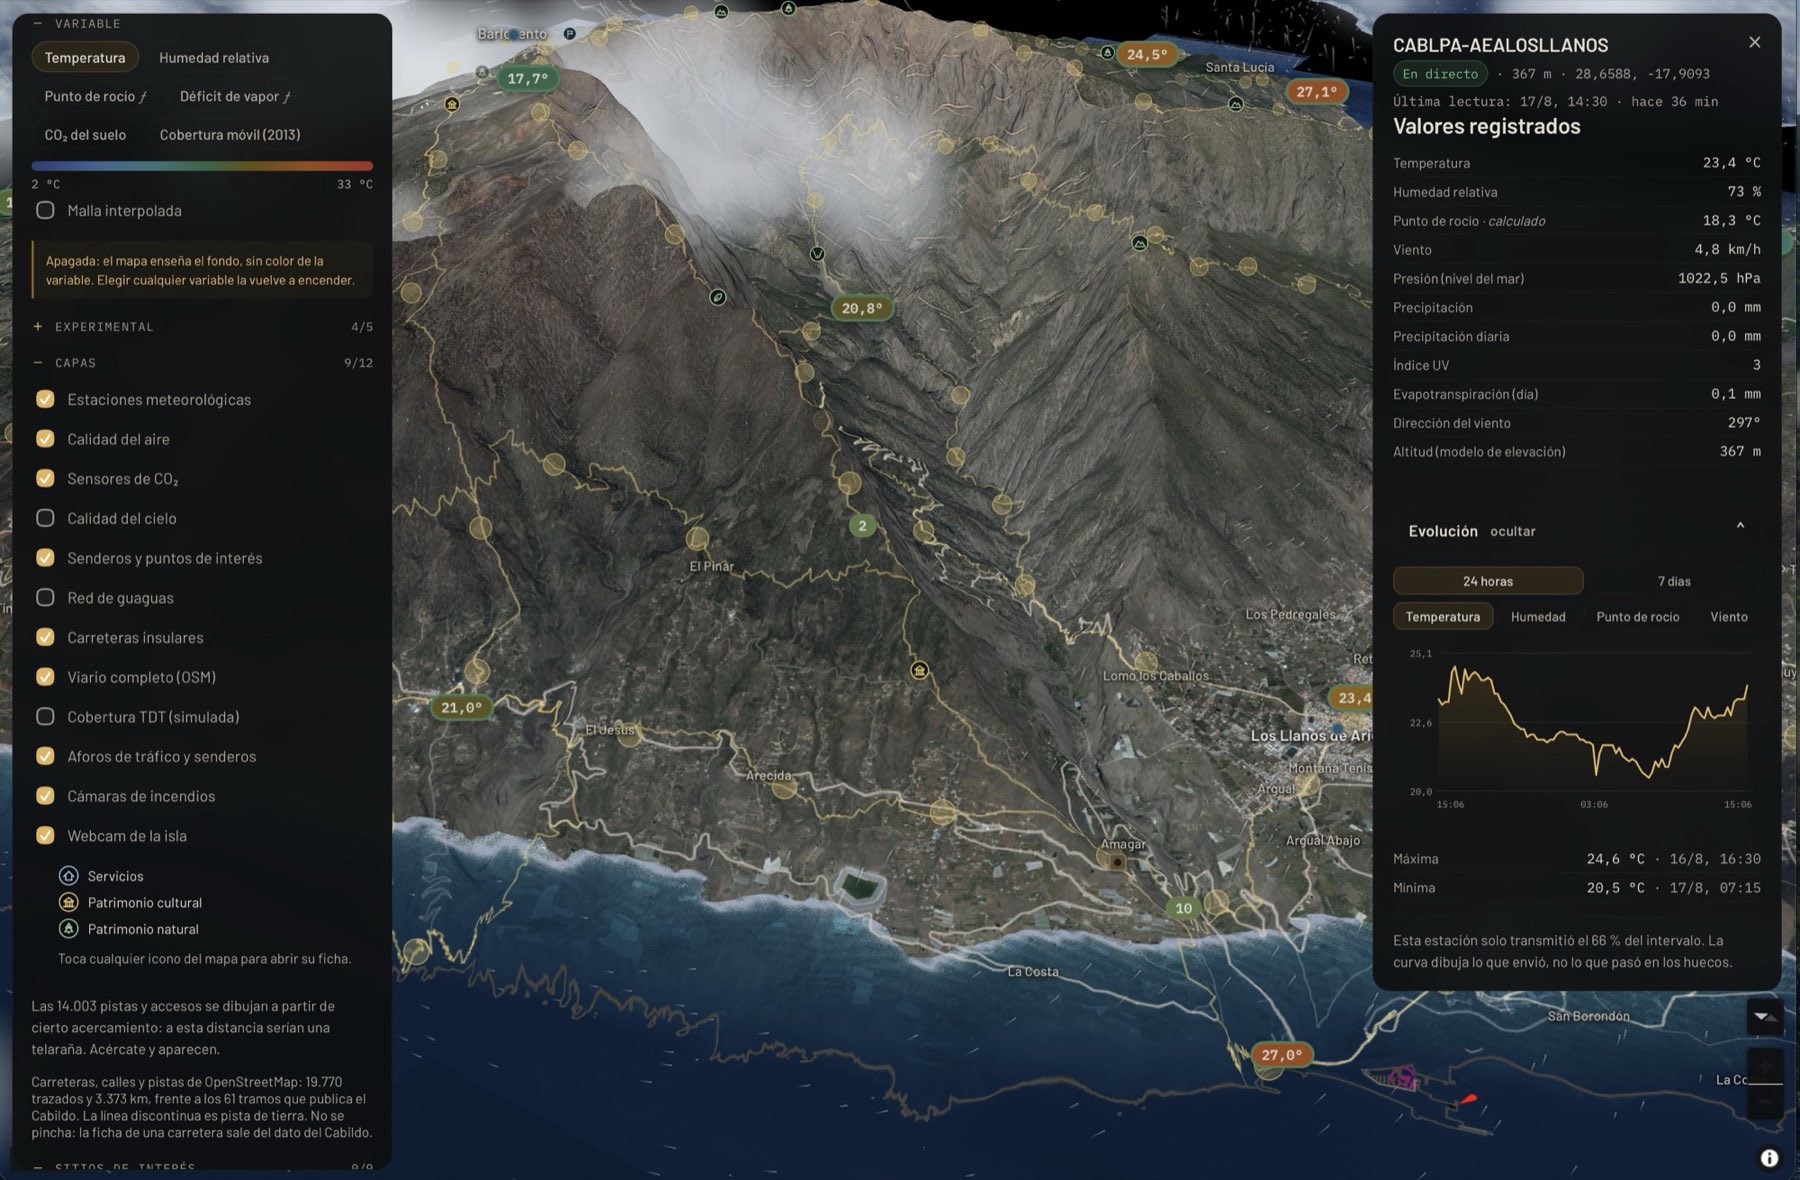Turn on Red de guaguas layer
This screenshot has height=1180, width=1800.
coord(45,598)
